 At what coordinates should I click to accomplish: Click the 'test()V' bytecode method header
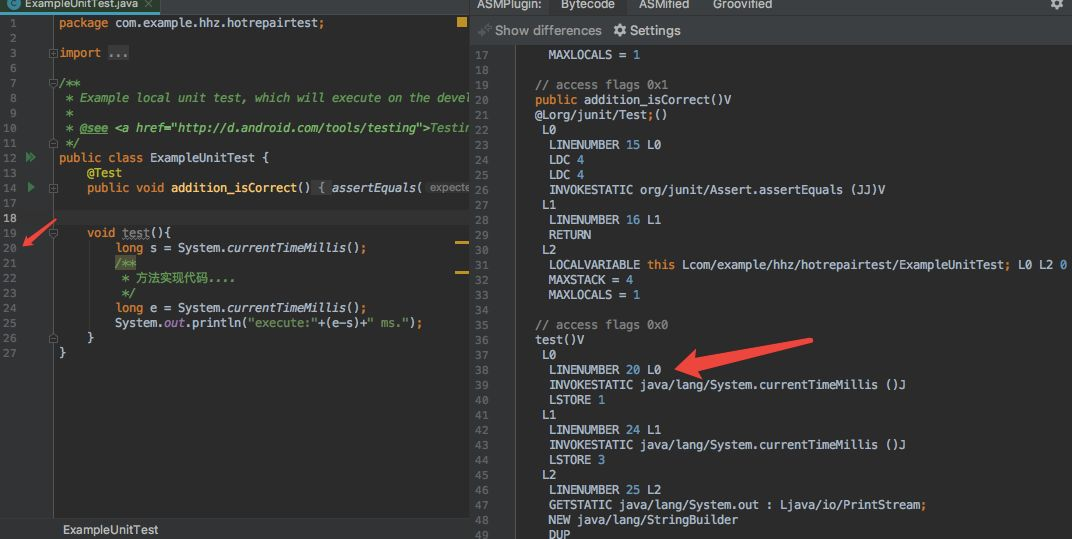559,340
